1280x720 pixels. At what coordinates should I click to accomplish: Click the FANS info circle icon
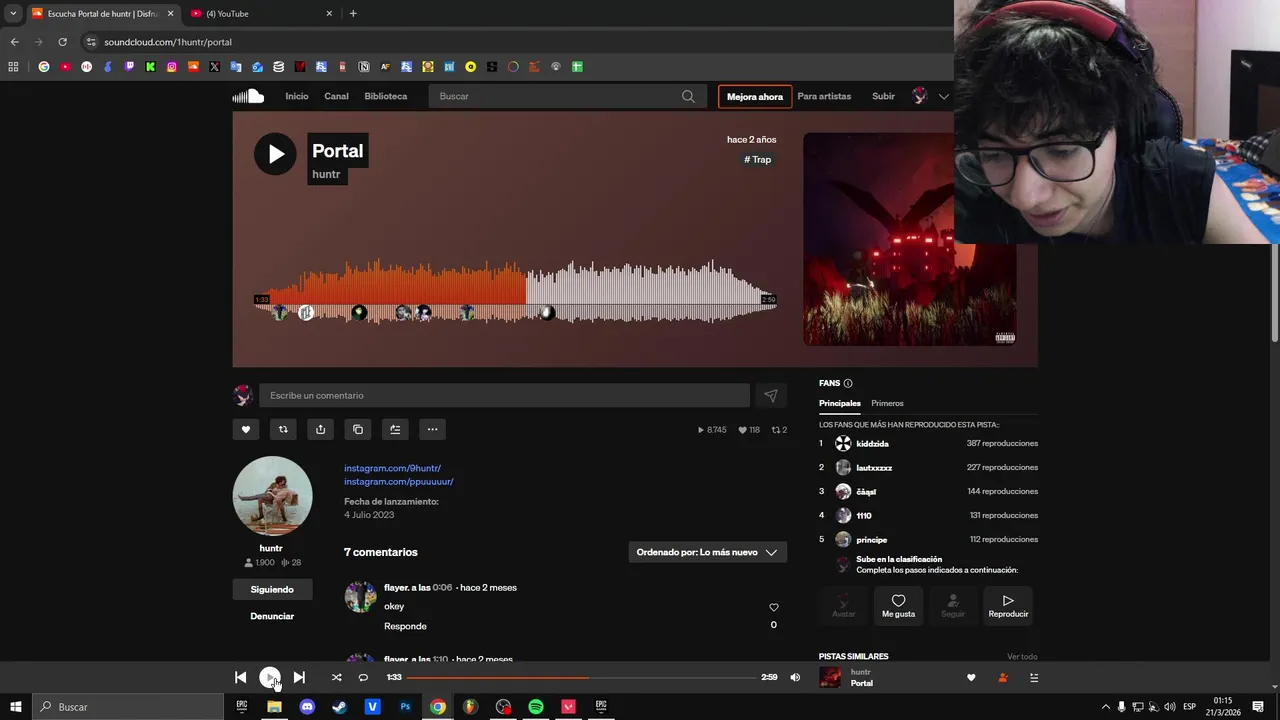tap(848, 383)
